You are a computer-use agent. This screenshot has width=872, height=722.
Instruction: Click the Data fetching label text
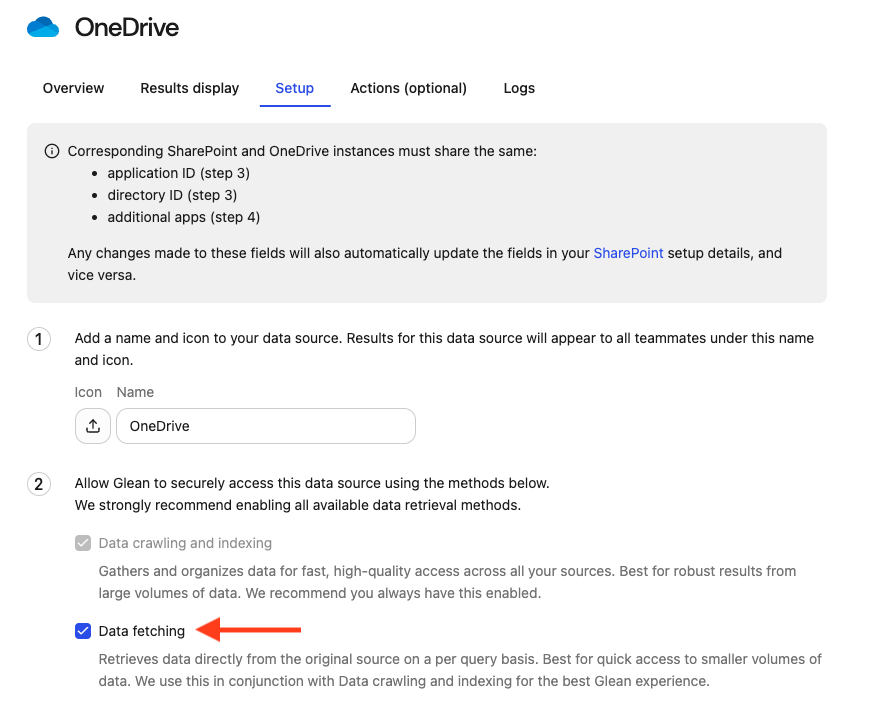point(142,631)
